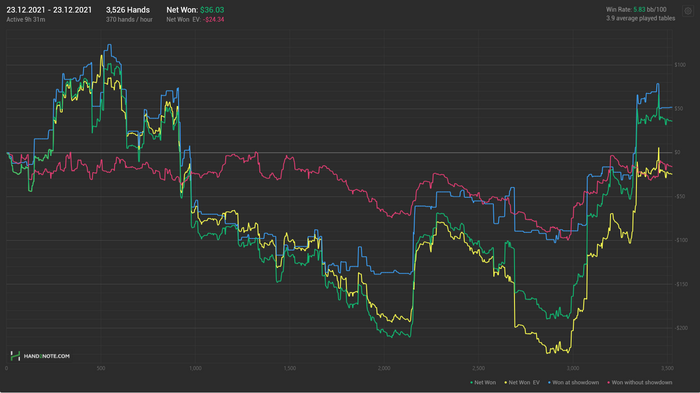This screenshot has height=393, width=700.
Task: Click the pink Won without showdown legend dot
Action: [x=608, y=383]
